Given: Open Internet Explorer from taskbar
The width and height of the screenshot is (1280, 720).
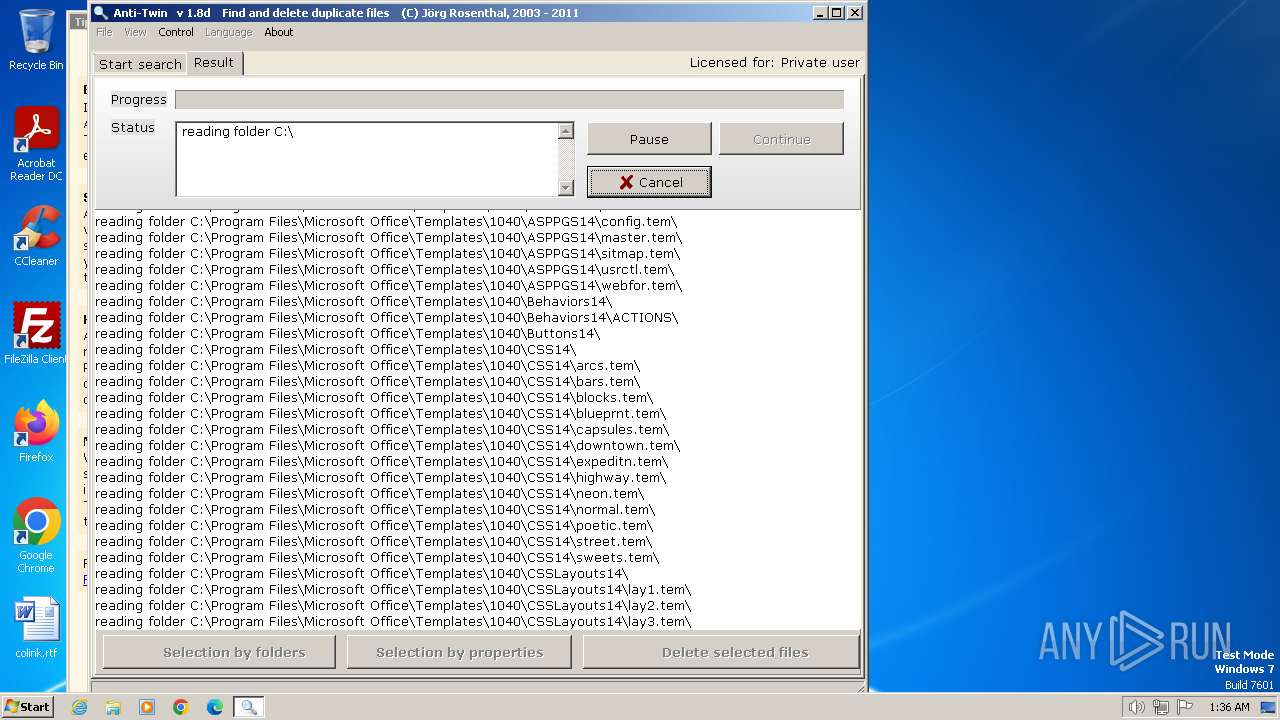Looking at the screenshot, I should click(x=79, y=707).
